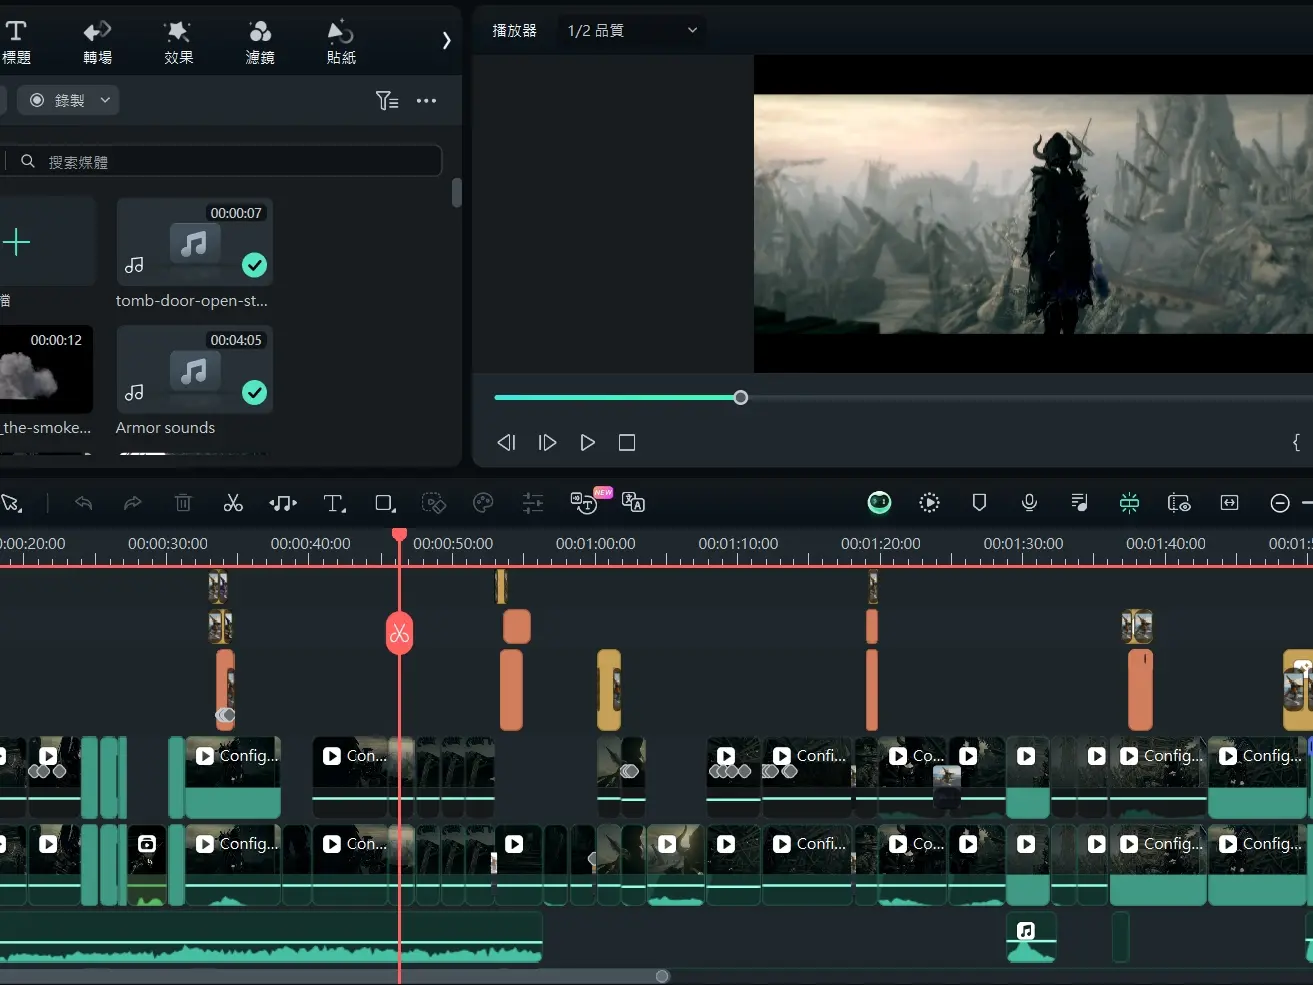Click the stop button in the player
This screenshot has width=1313, height=985.
coord(627,442)
